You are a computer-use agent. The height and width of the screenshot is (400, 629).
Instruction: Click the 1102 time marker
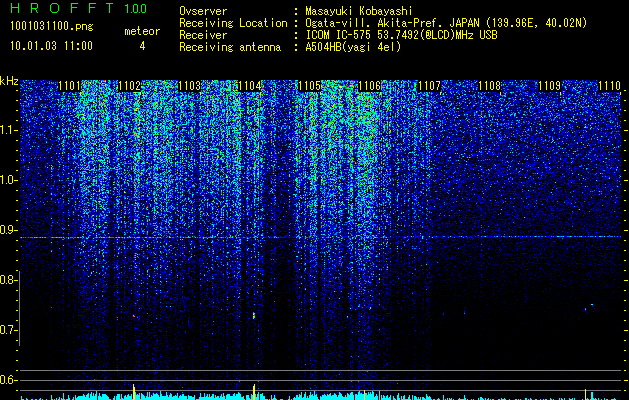[129, 86]
